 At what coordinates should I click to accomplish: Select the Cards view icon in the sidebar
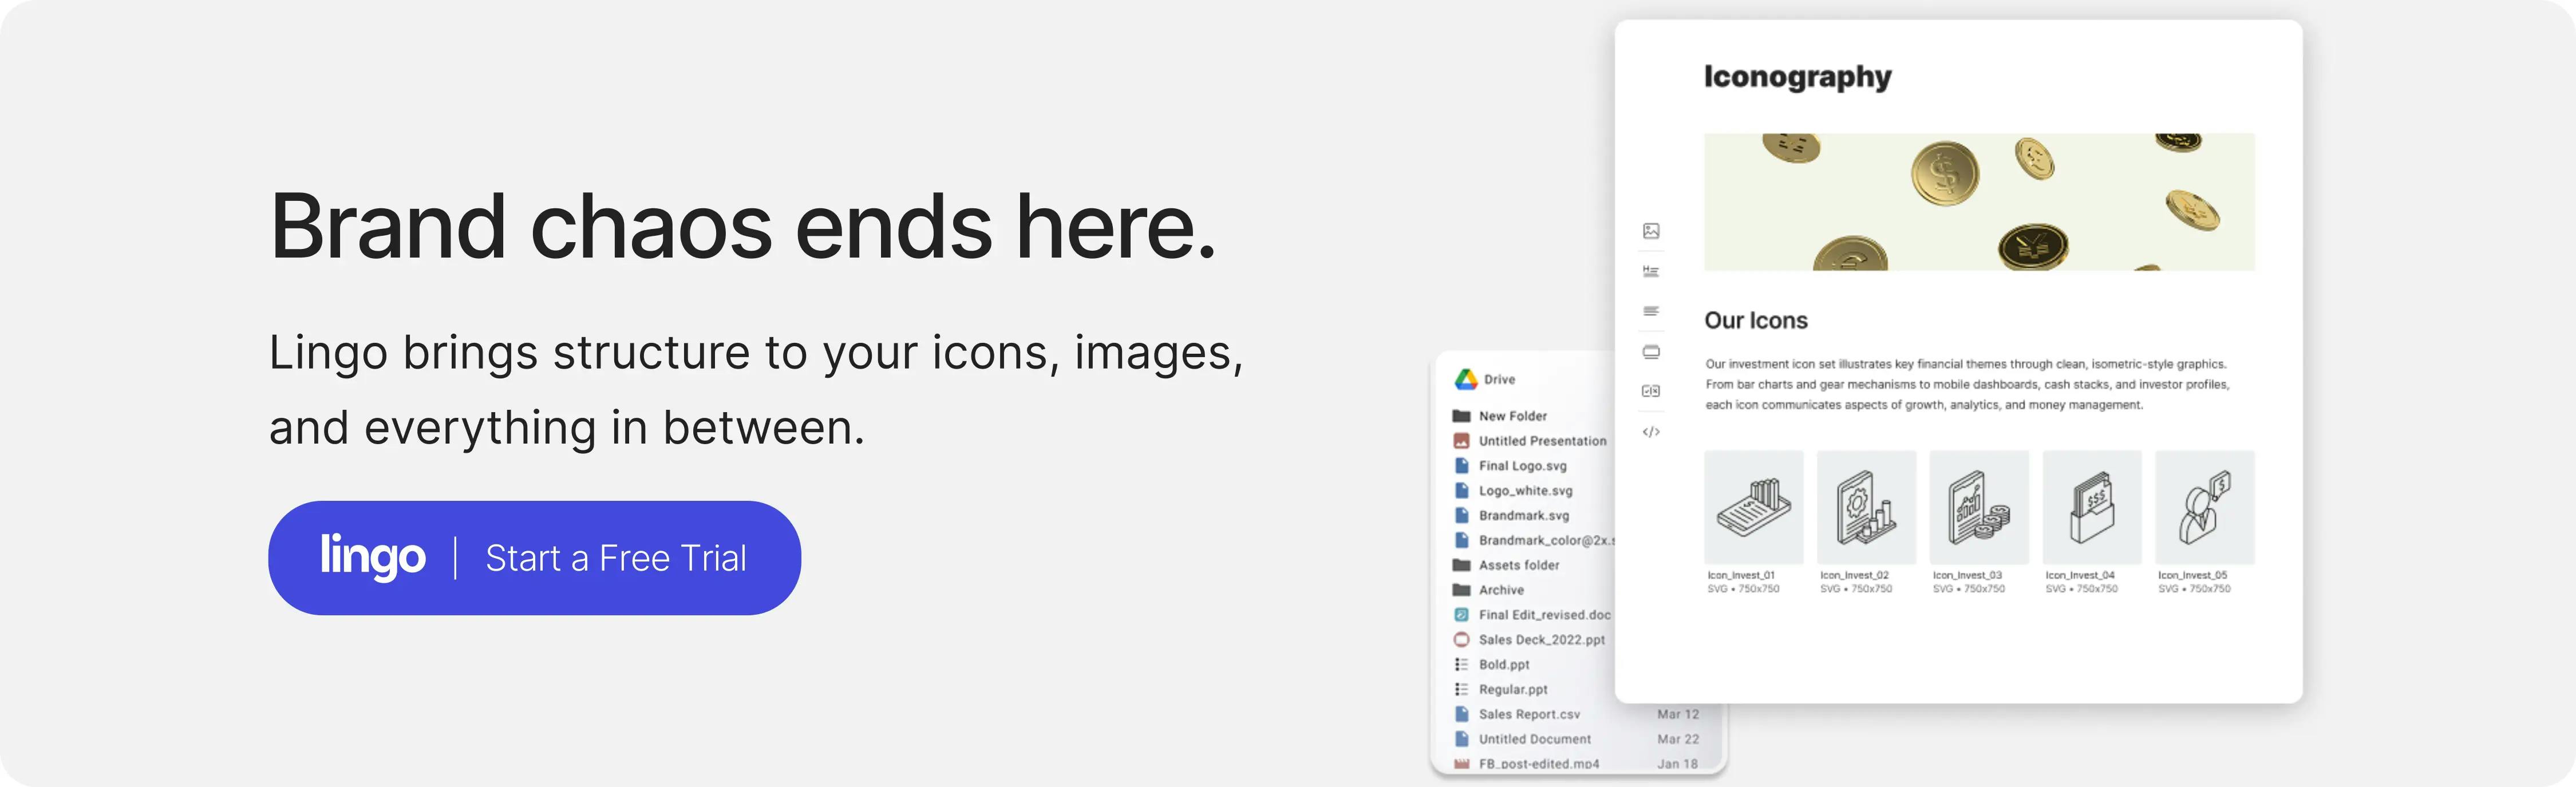tap(1652, 352)
